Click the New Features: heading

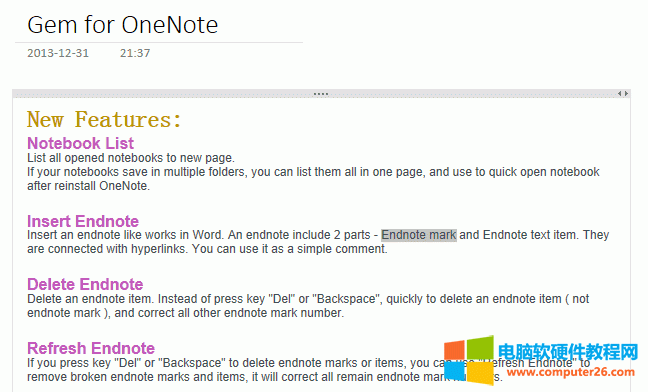point(104,120)
